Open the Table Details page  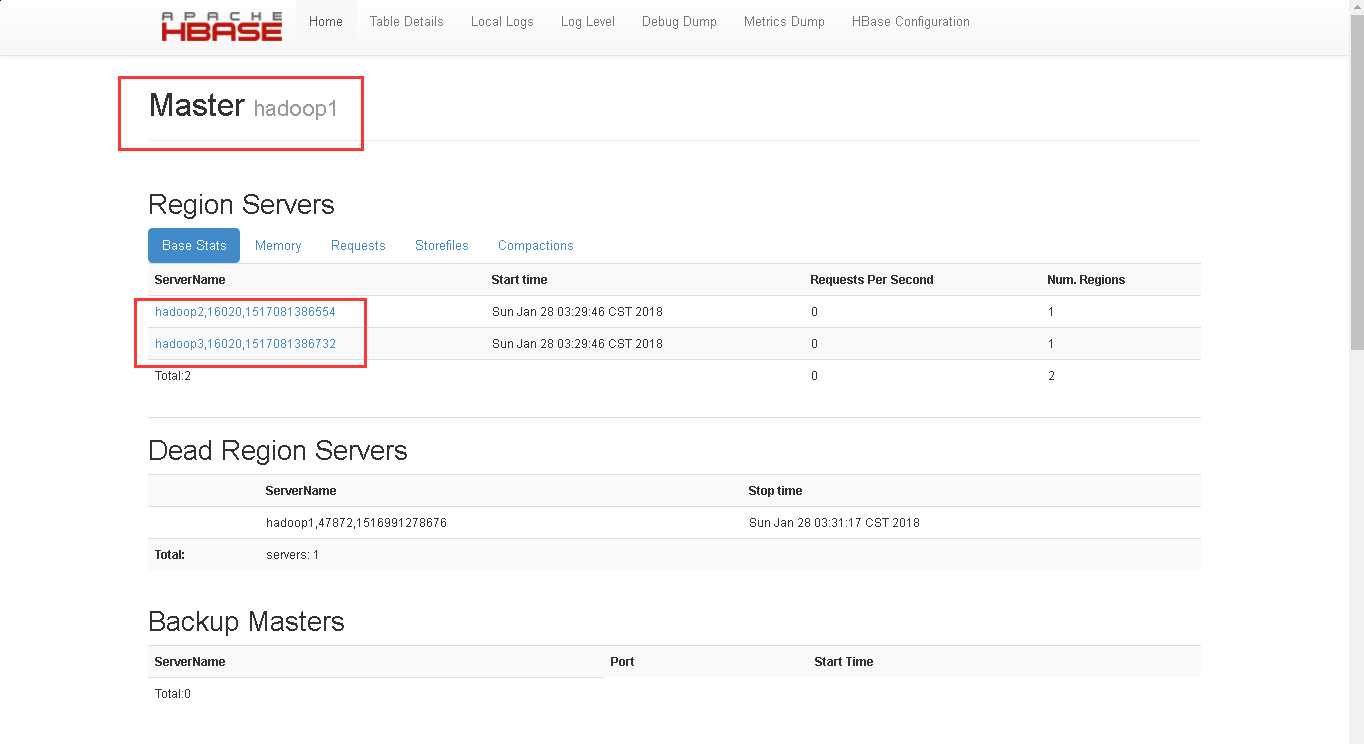coord(406,21)
